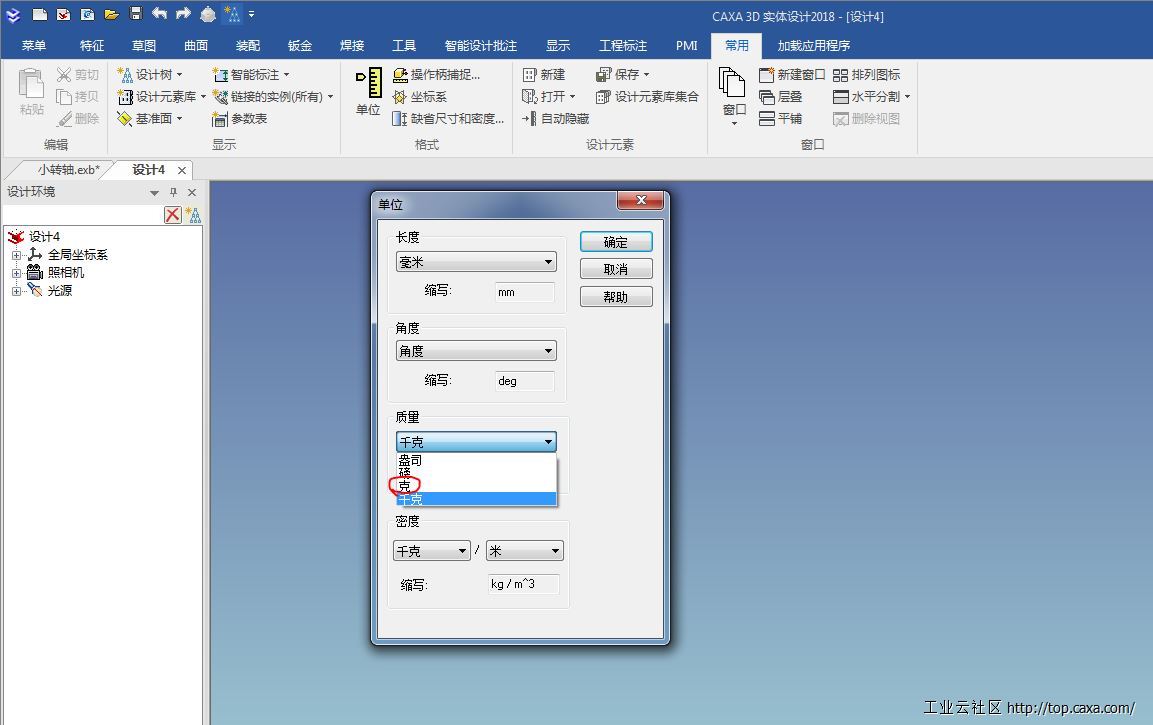The image size is (1153, 725).
Task: Click the 帮助 button
Action: (x=616, y=297)
